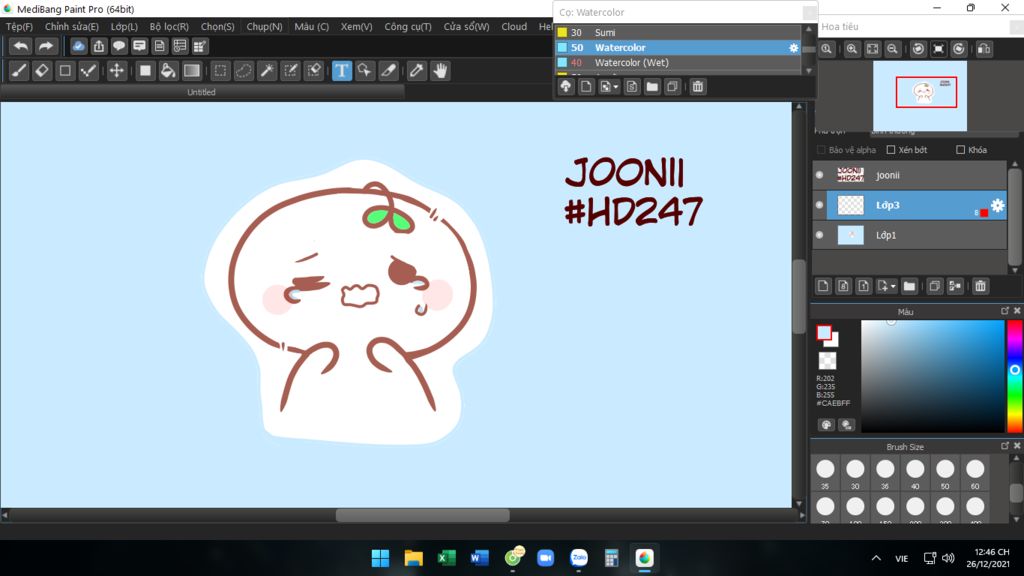Image resolution: width=1024 pixels, height=576 pixels.
Task: Hide the Lớp1 layer
Action: tap(820, 235)
